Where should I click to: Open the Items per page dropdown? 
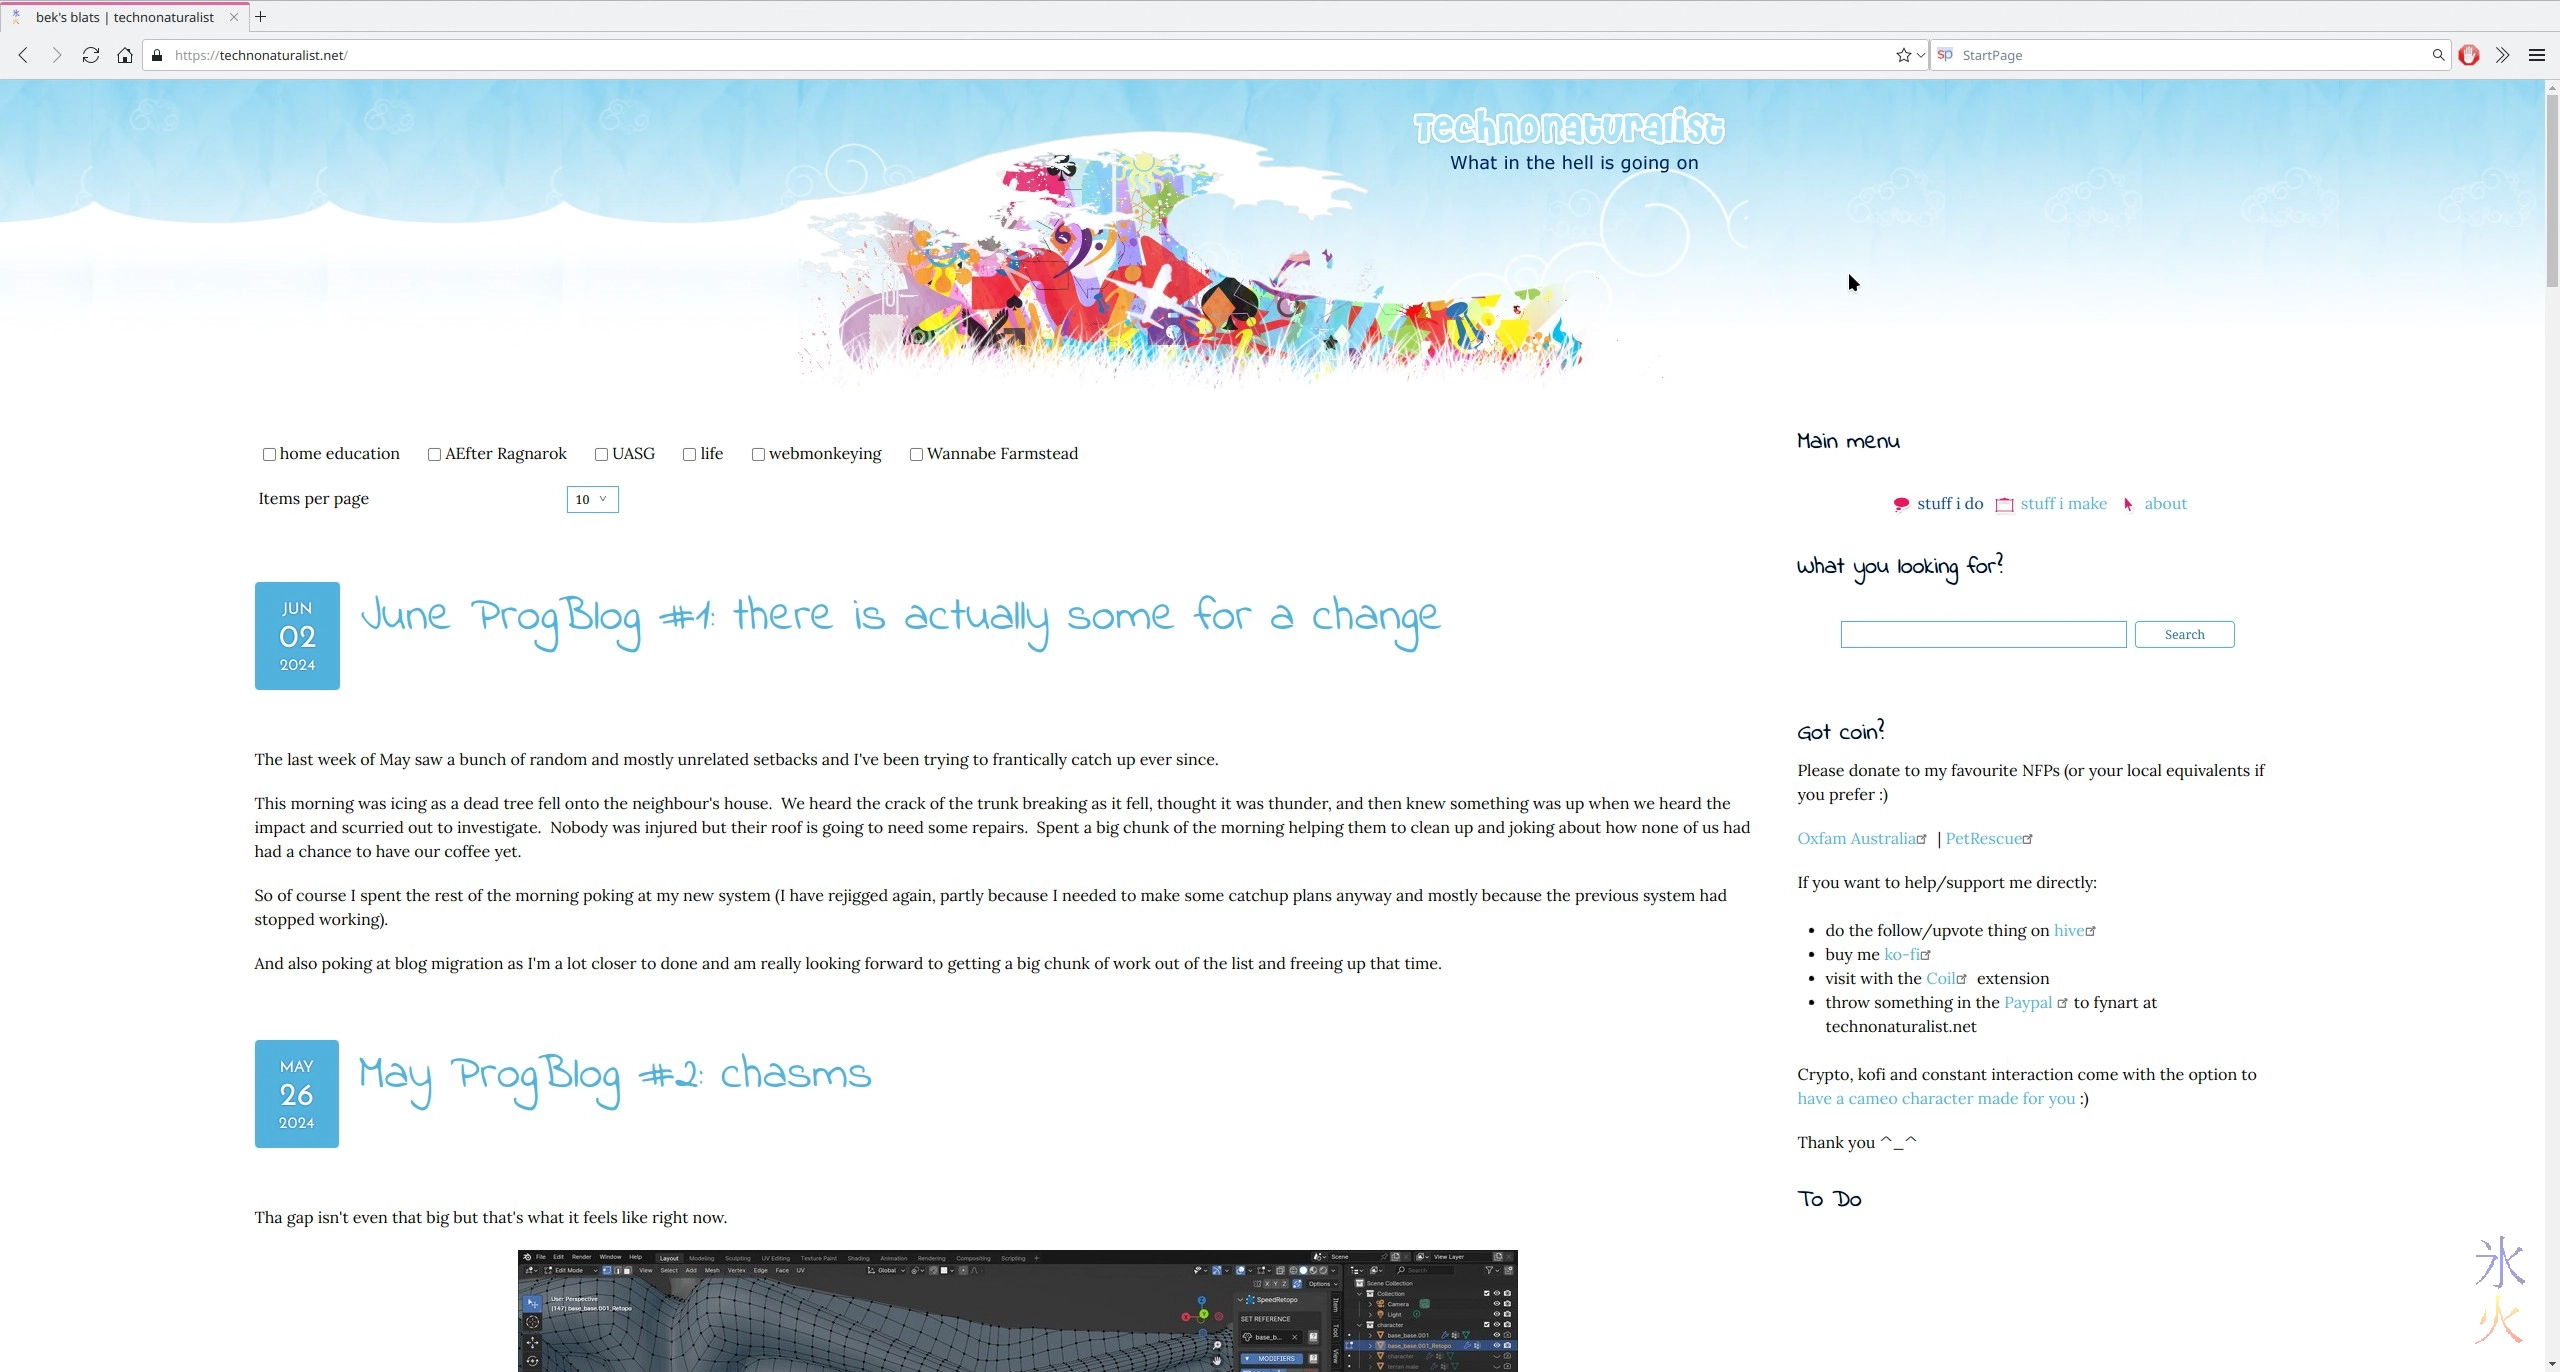[x=592, y=499]
